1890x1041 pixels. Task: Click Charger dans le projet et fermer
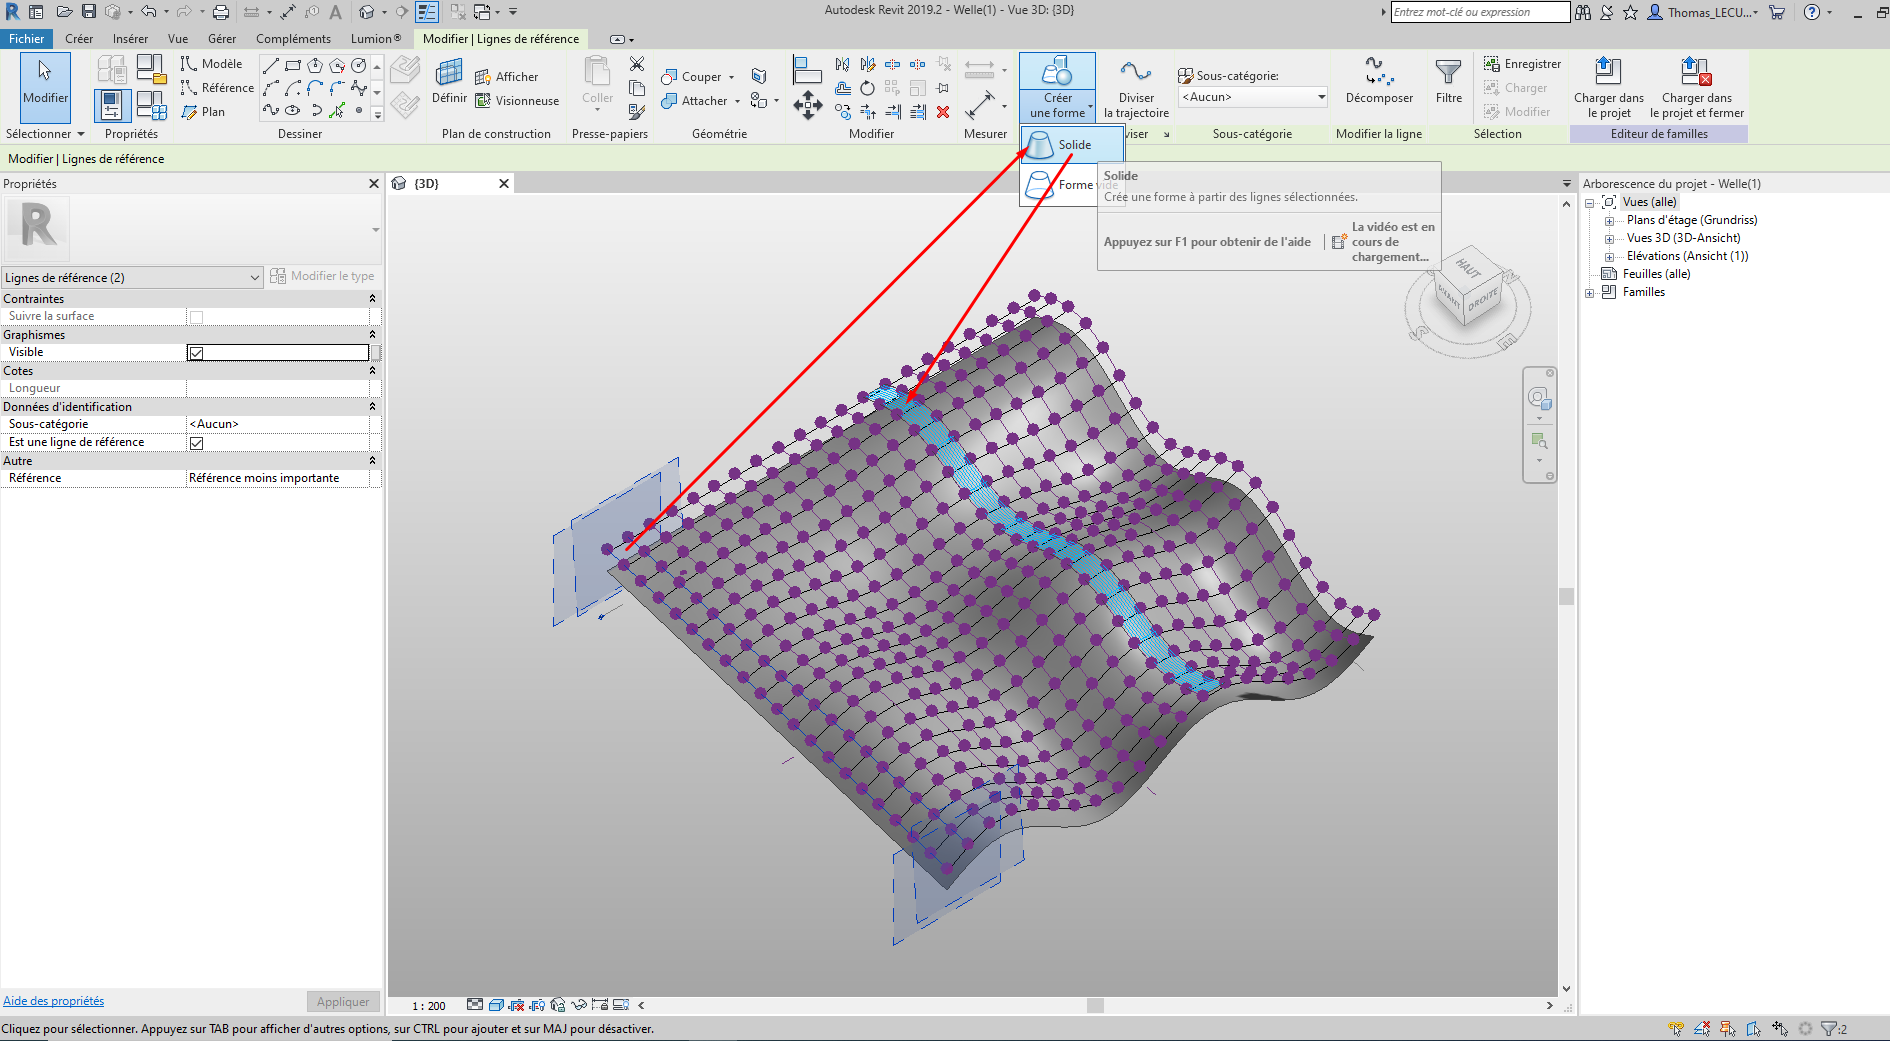click(x=1697, y=88)
